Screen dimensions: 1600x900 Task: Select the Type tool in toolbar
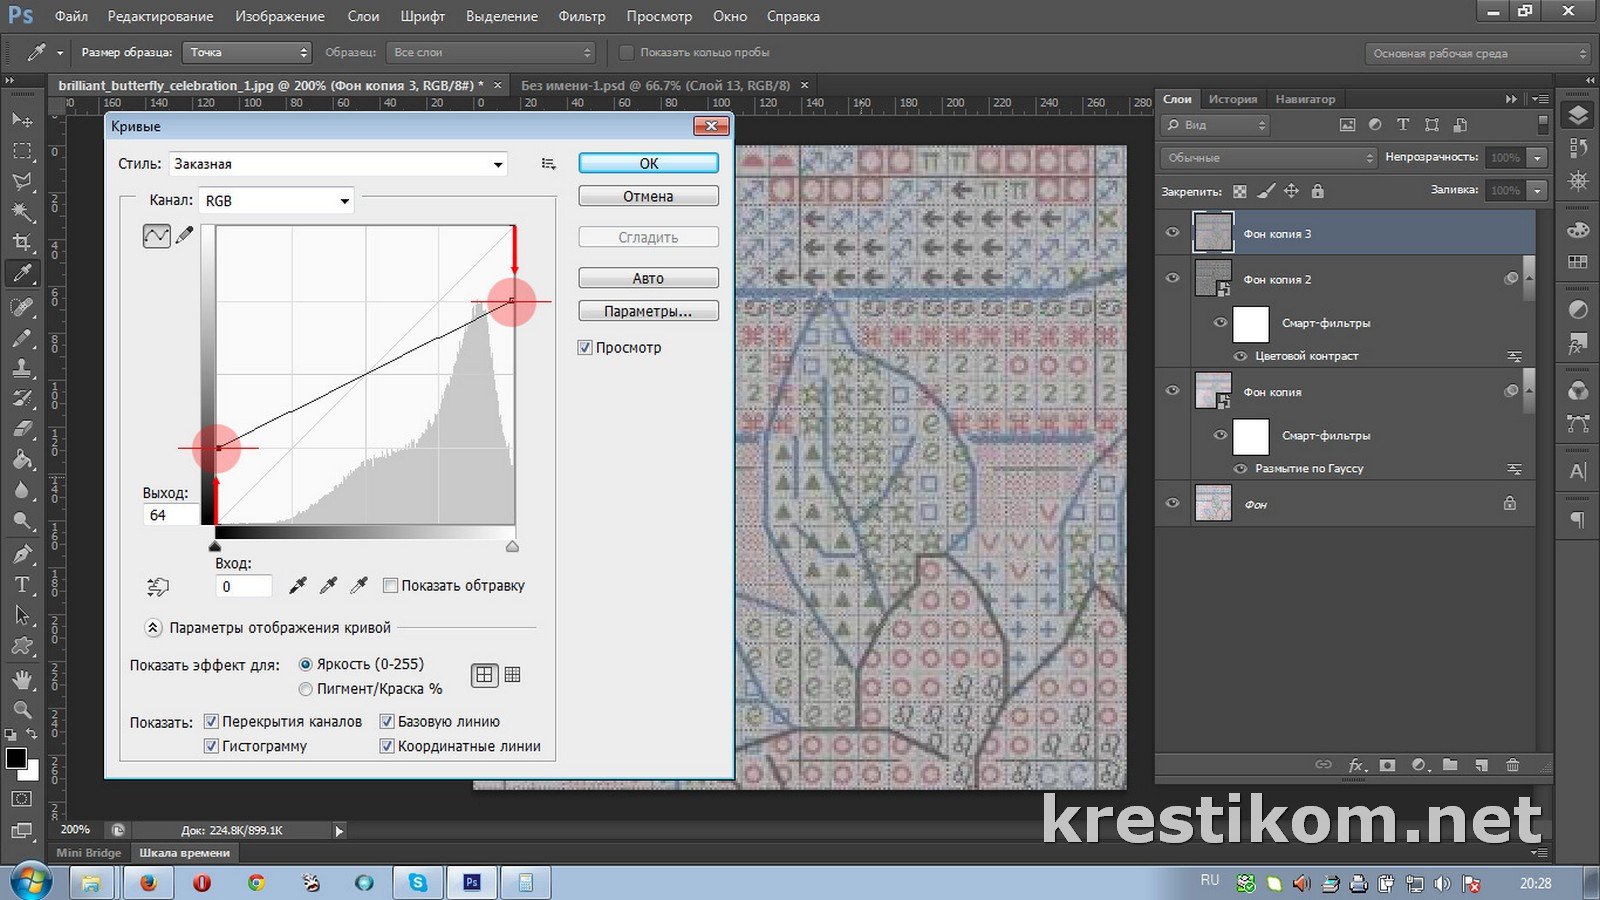coord(21,585)
